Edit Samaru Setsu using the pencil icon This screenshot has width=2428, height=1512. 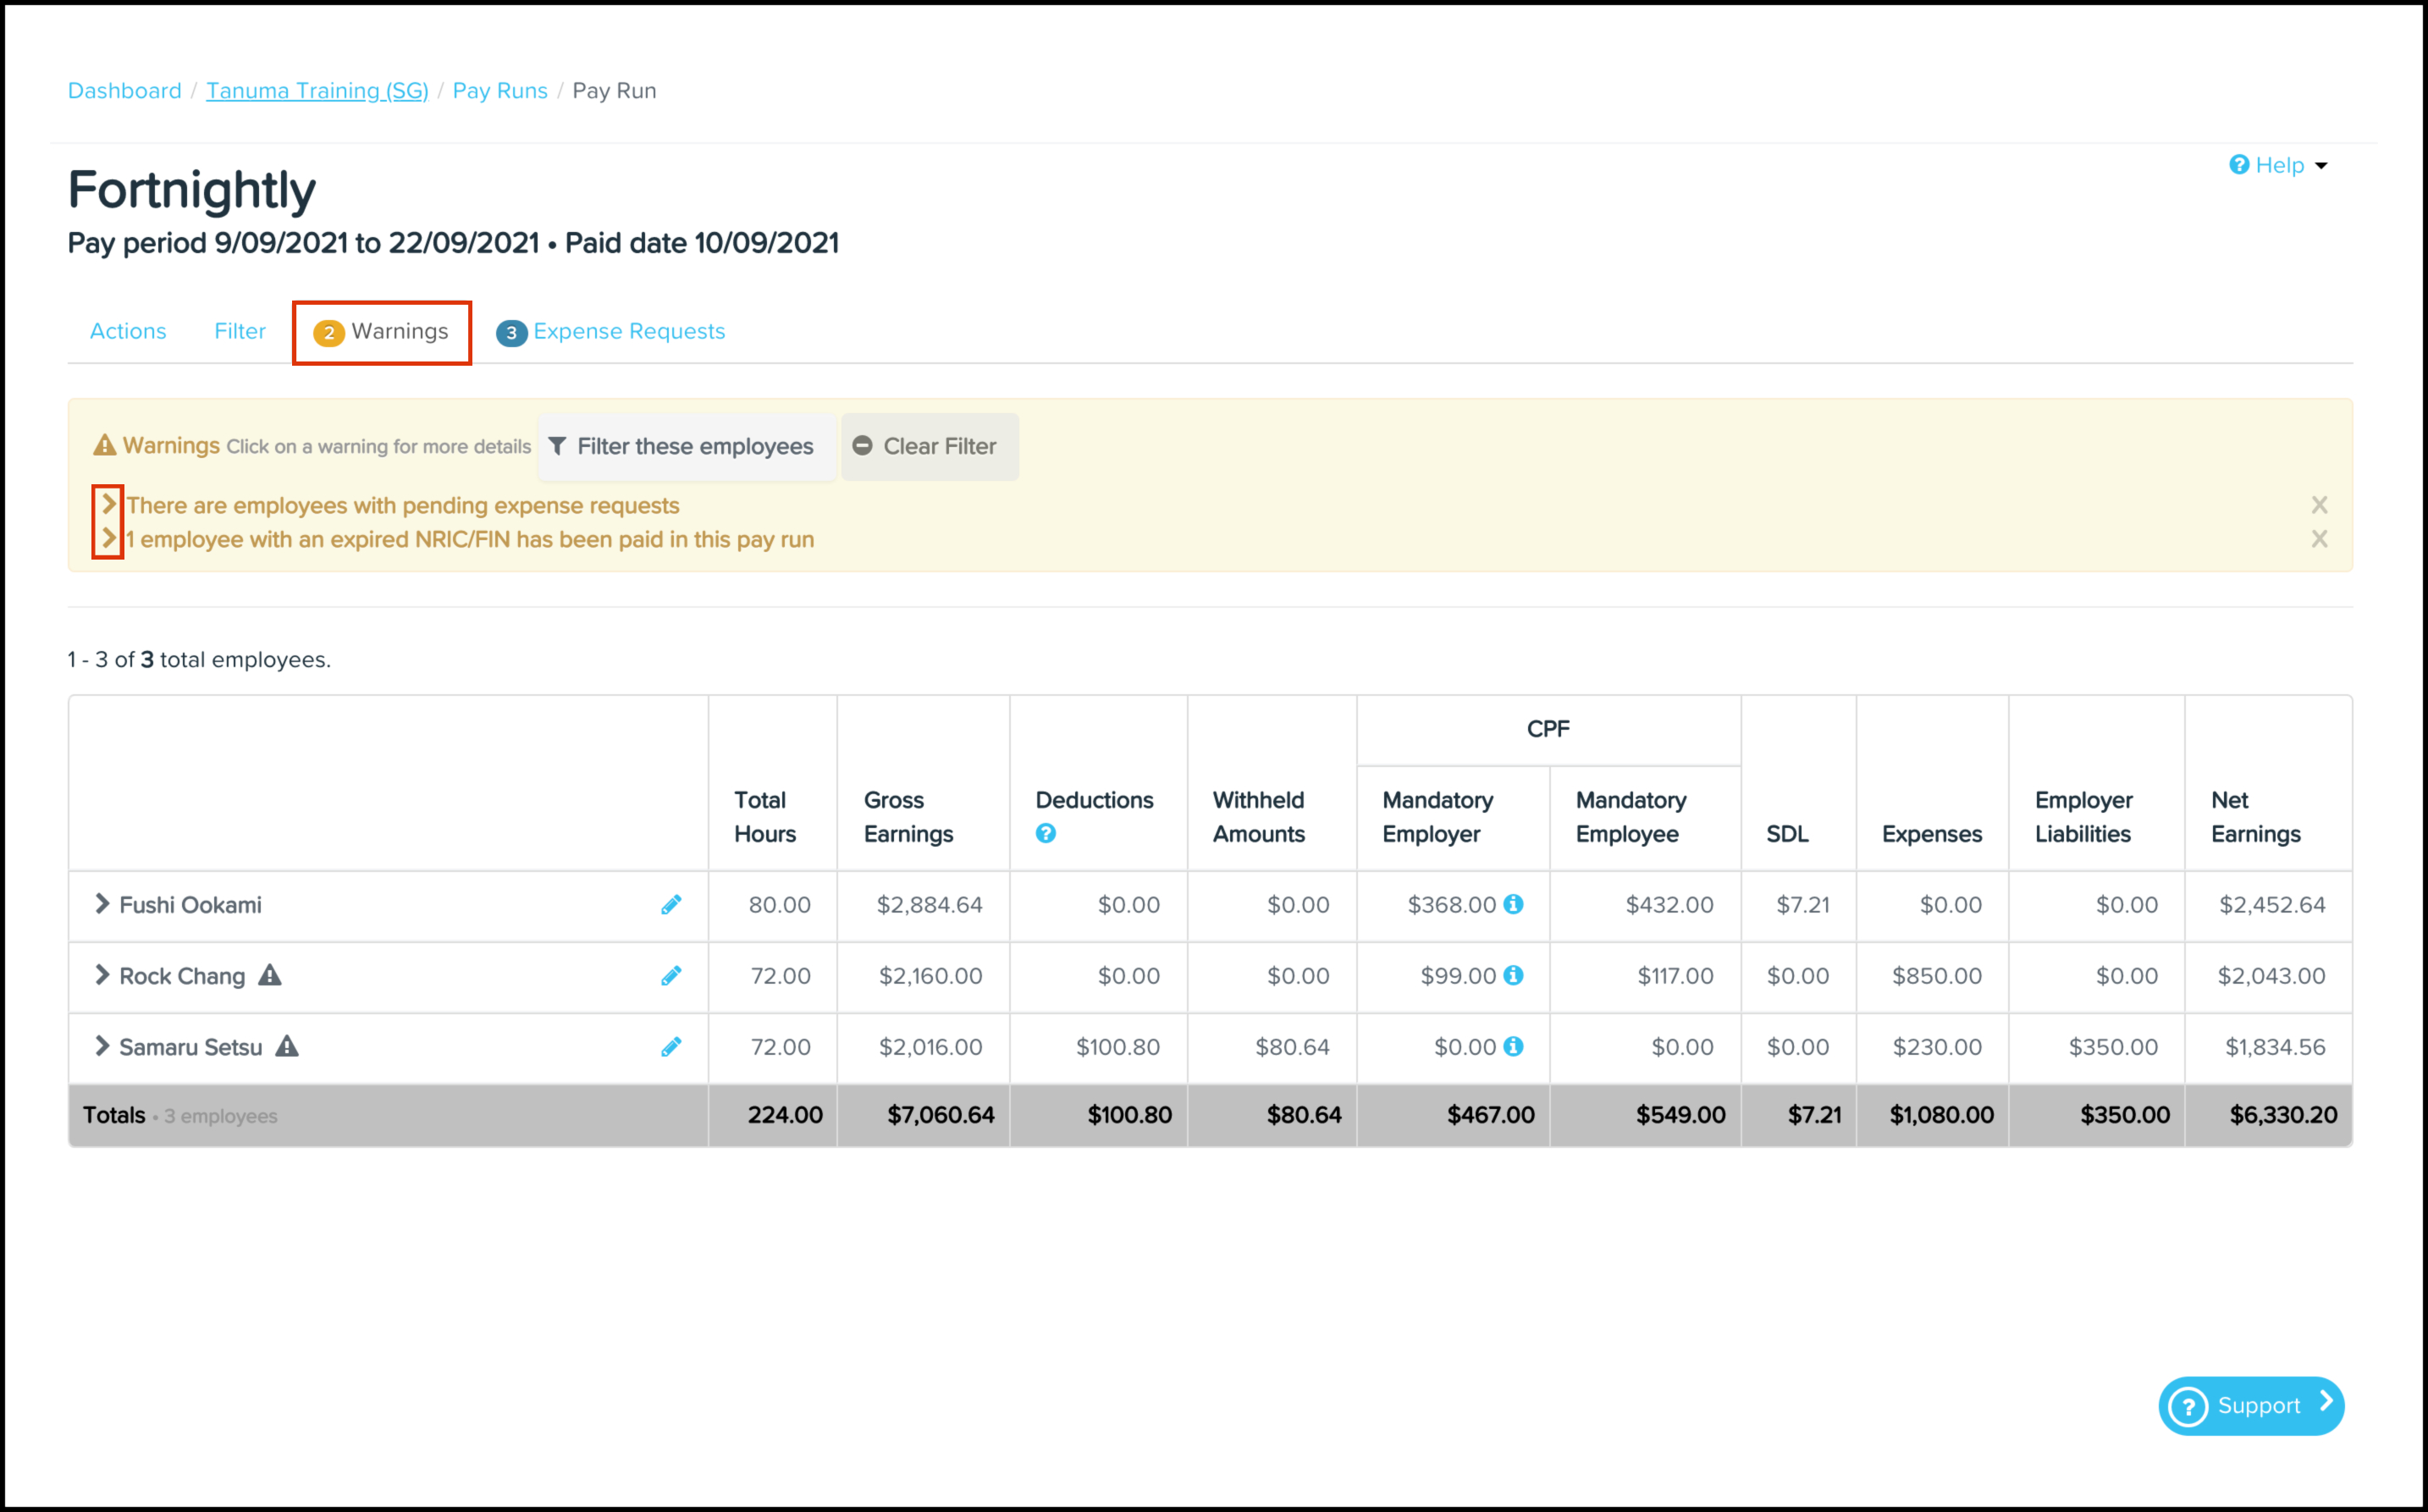671,1047
